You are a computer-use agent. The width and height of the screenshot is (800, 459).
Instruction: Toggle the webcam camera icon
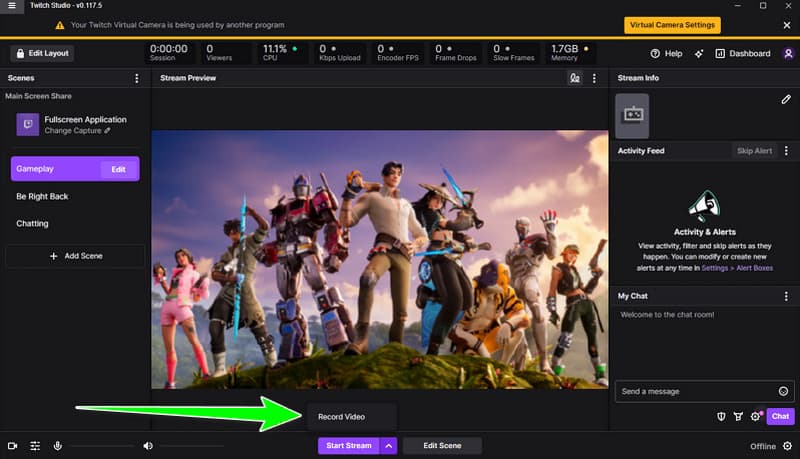pos(13,446)
